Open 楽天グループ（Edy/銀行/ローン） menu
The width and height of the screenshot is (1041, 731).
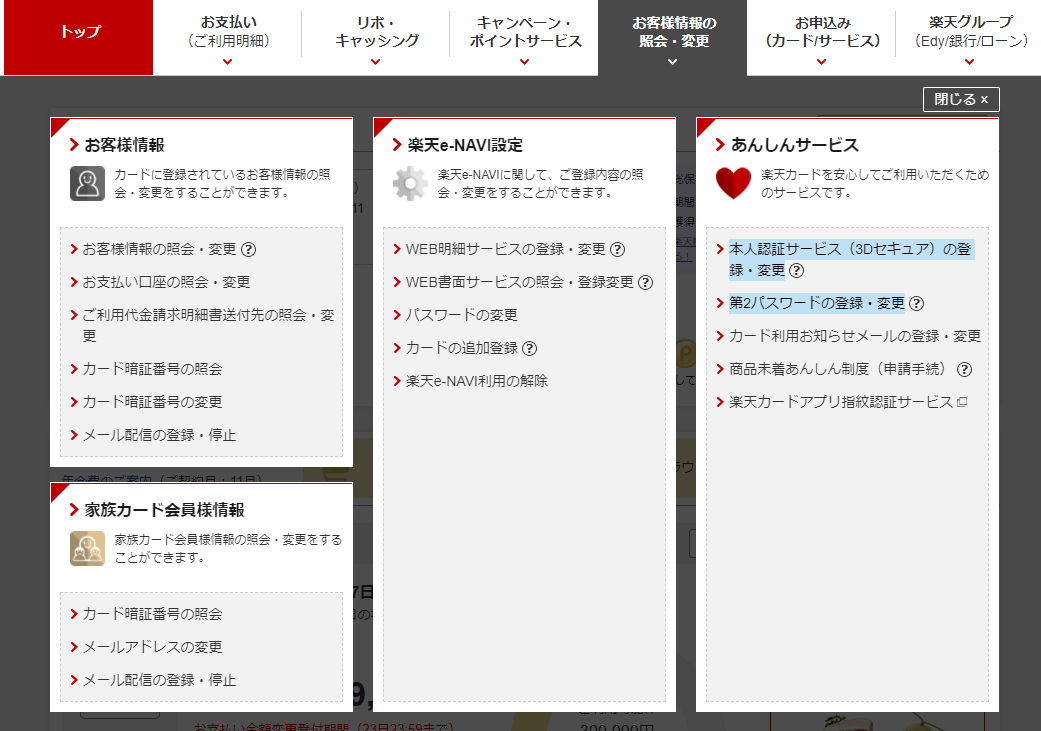969,37
